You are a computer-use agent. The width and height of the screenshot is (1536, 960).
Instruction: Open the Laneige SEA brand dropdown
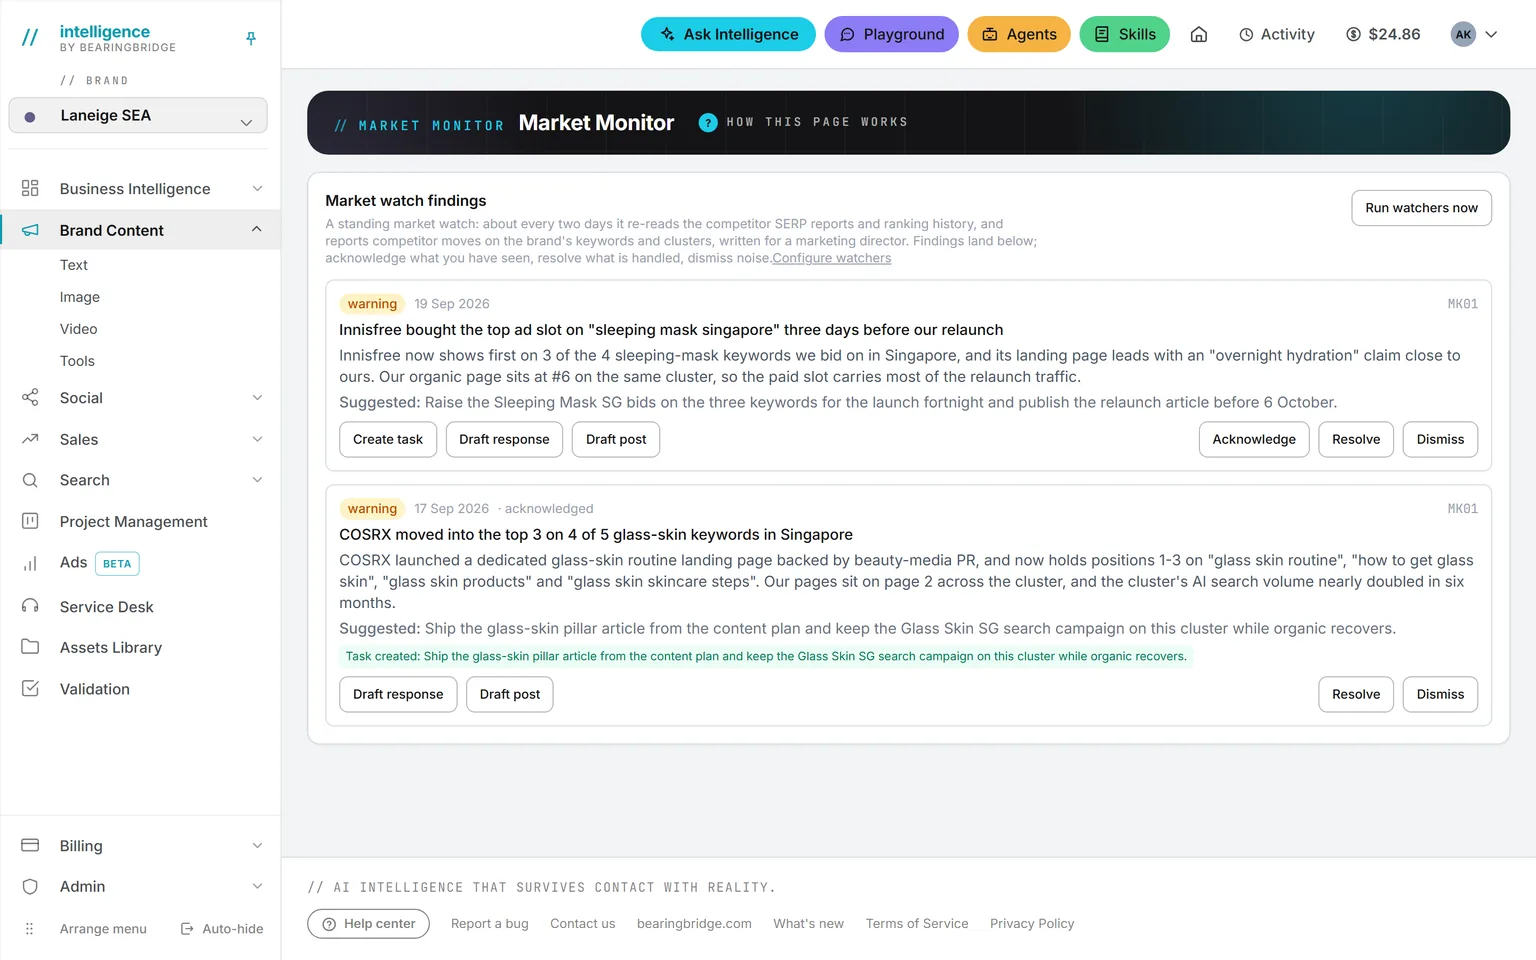138,115
